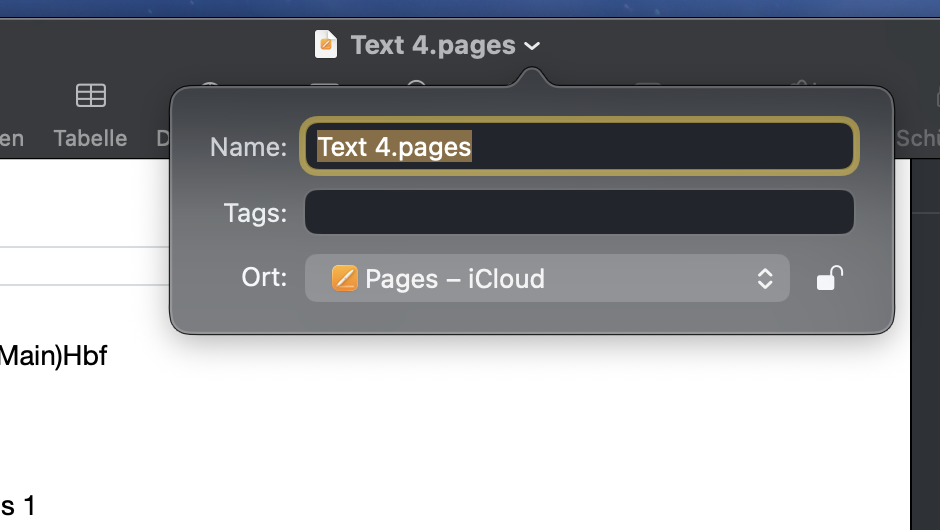Click the partially visible toolbar label left of Tabelle
Screen dimensions: 940x530
12,138
